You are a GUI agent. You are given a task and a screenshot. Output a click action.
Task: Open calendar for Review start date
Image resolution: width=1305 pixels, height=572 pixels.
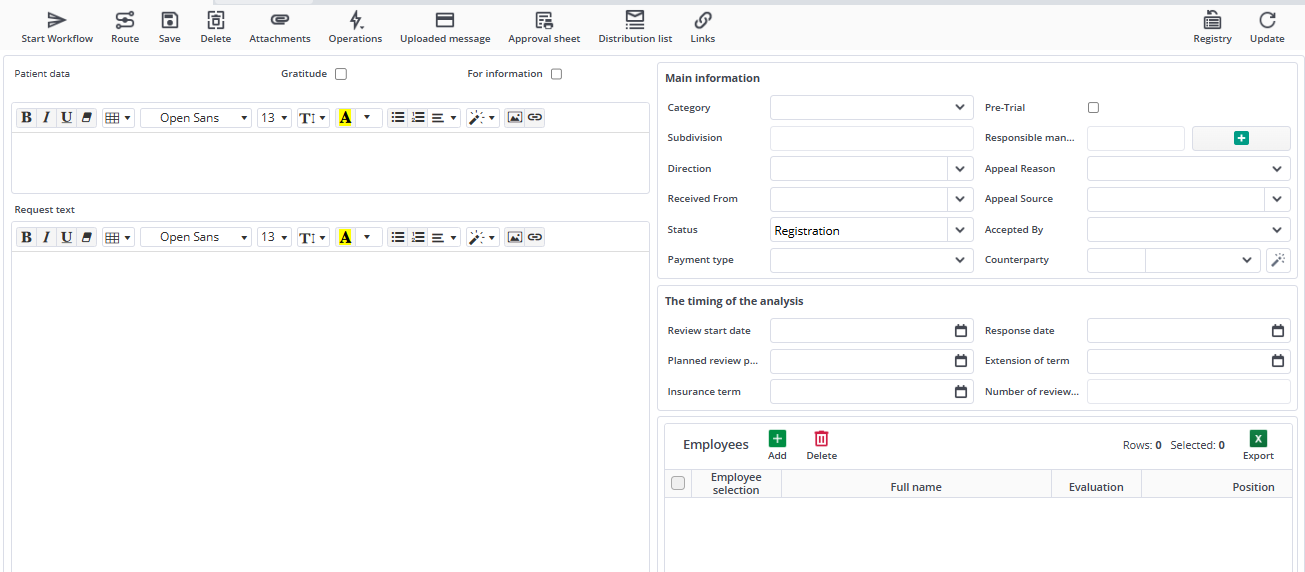pyautogui.click(x=961, y=331)
